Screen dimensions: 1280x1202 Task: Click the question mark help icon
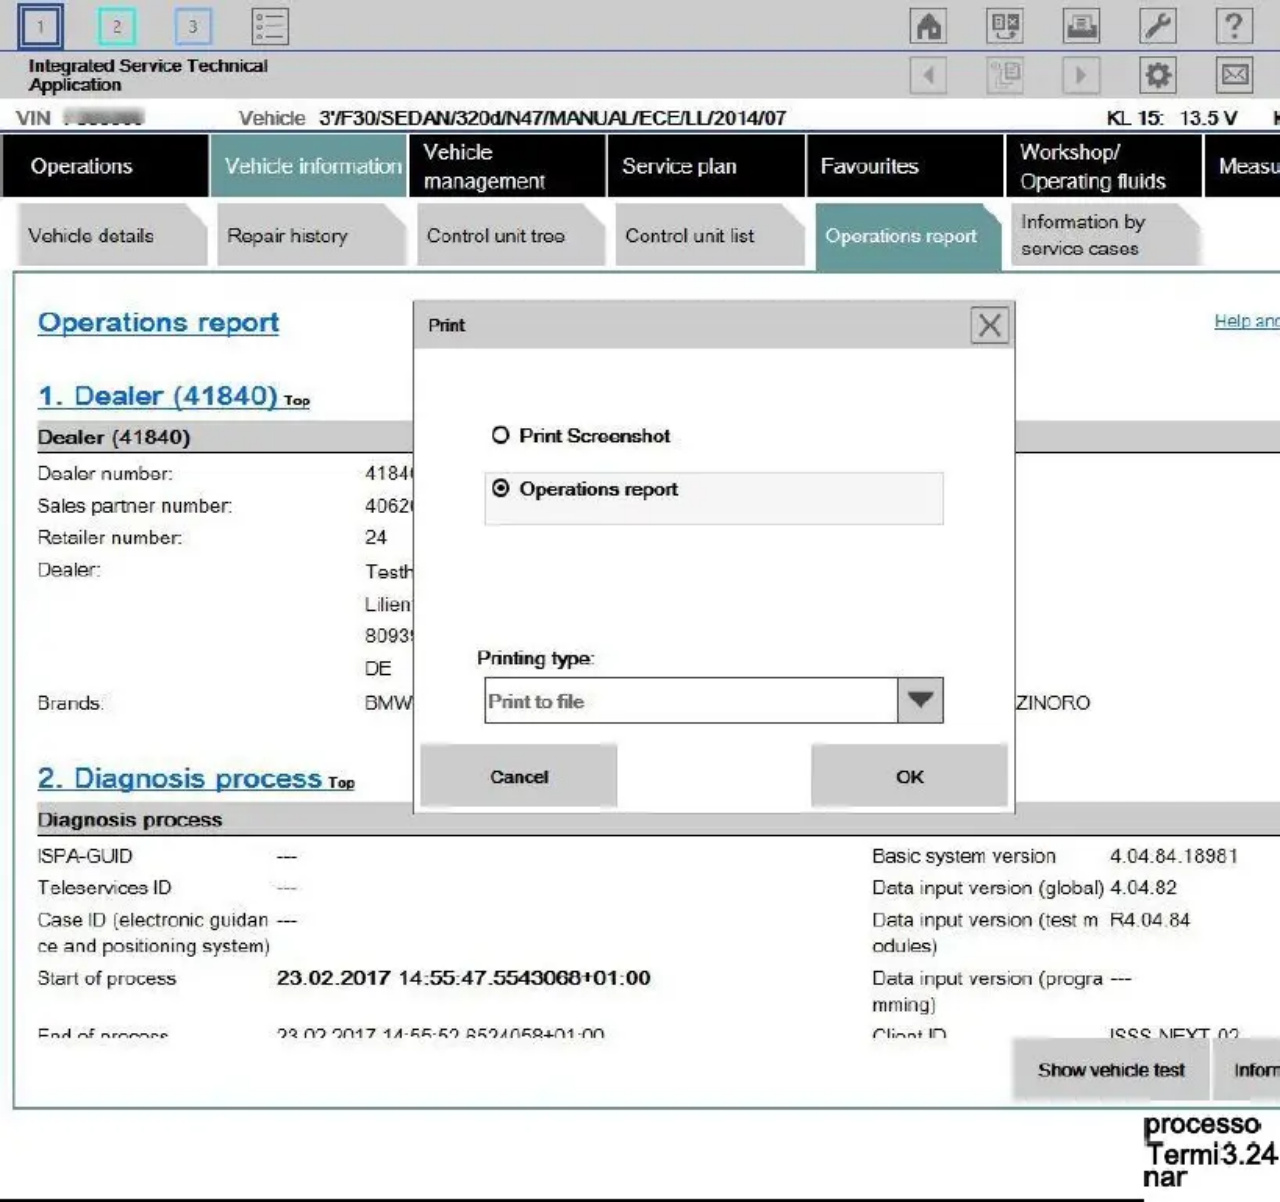tap(1234, 26)
